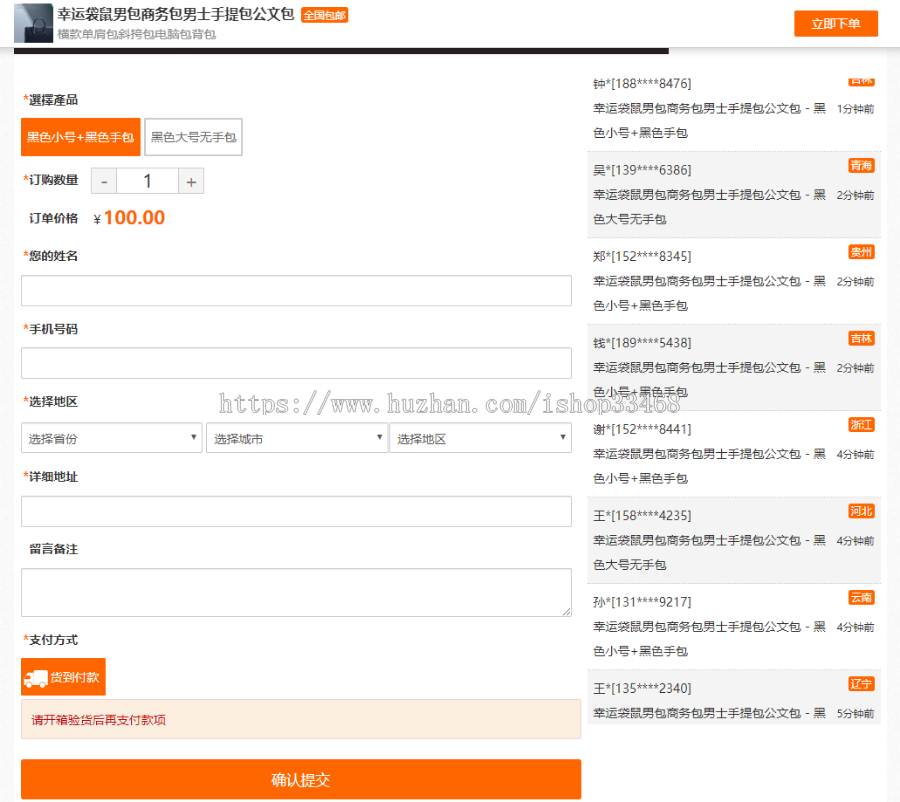Click the 5分钟前 timestamp
The width and height of the screenshot is (900, 802).
tap(855, 713)
